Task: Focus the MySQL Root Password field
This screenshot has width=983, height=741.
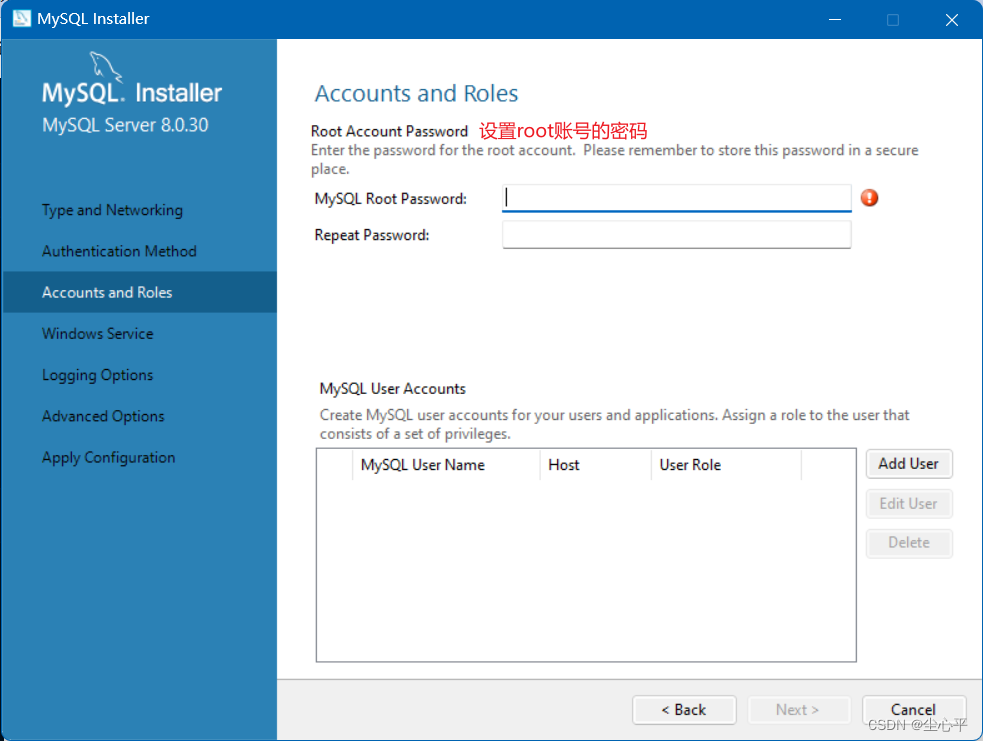Action: (x=676, y=198)
